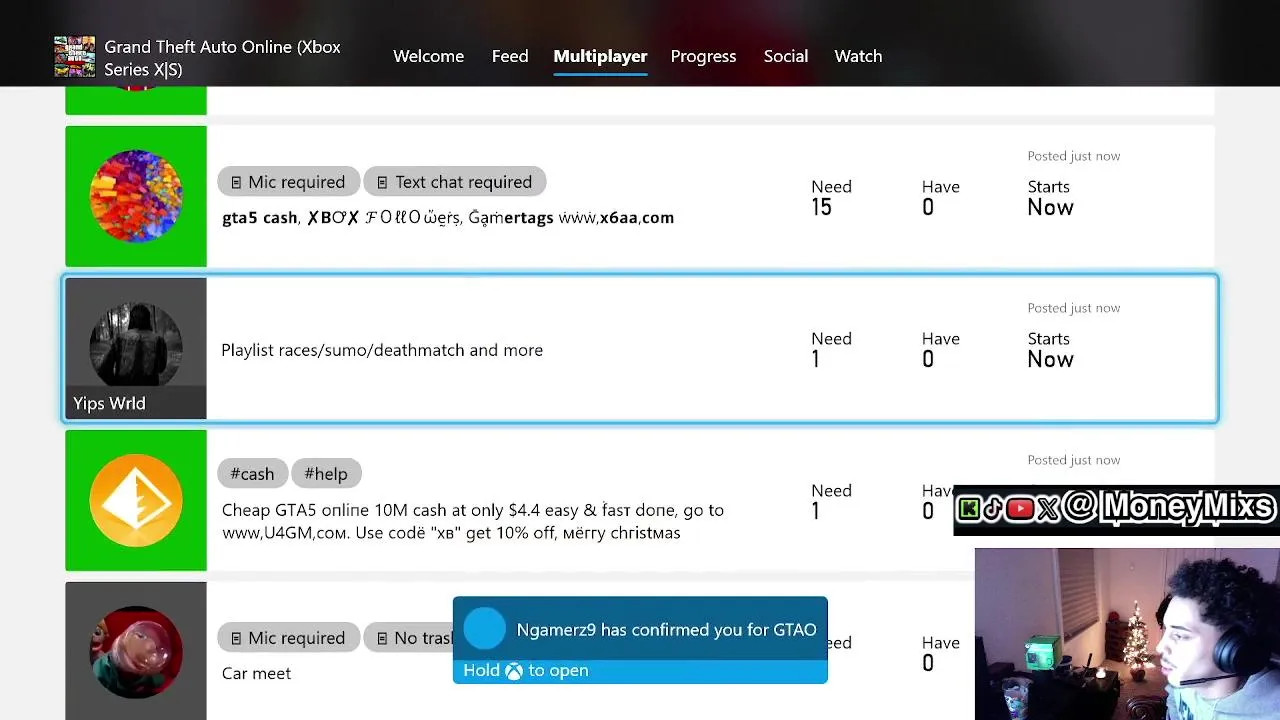Click the blue avatar circle in the notification
The image size is (1280, 720).
click(x=485, y=629)
